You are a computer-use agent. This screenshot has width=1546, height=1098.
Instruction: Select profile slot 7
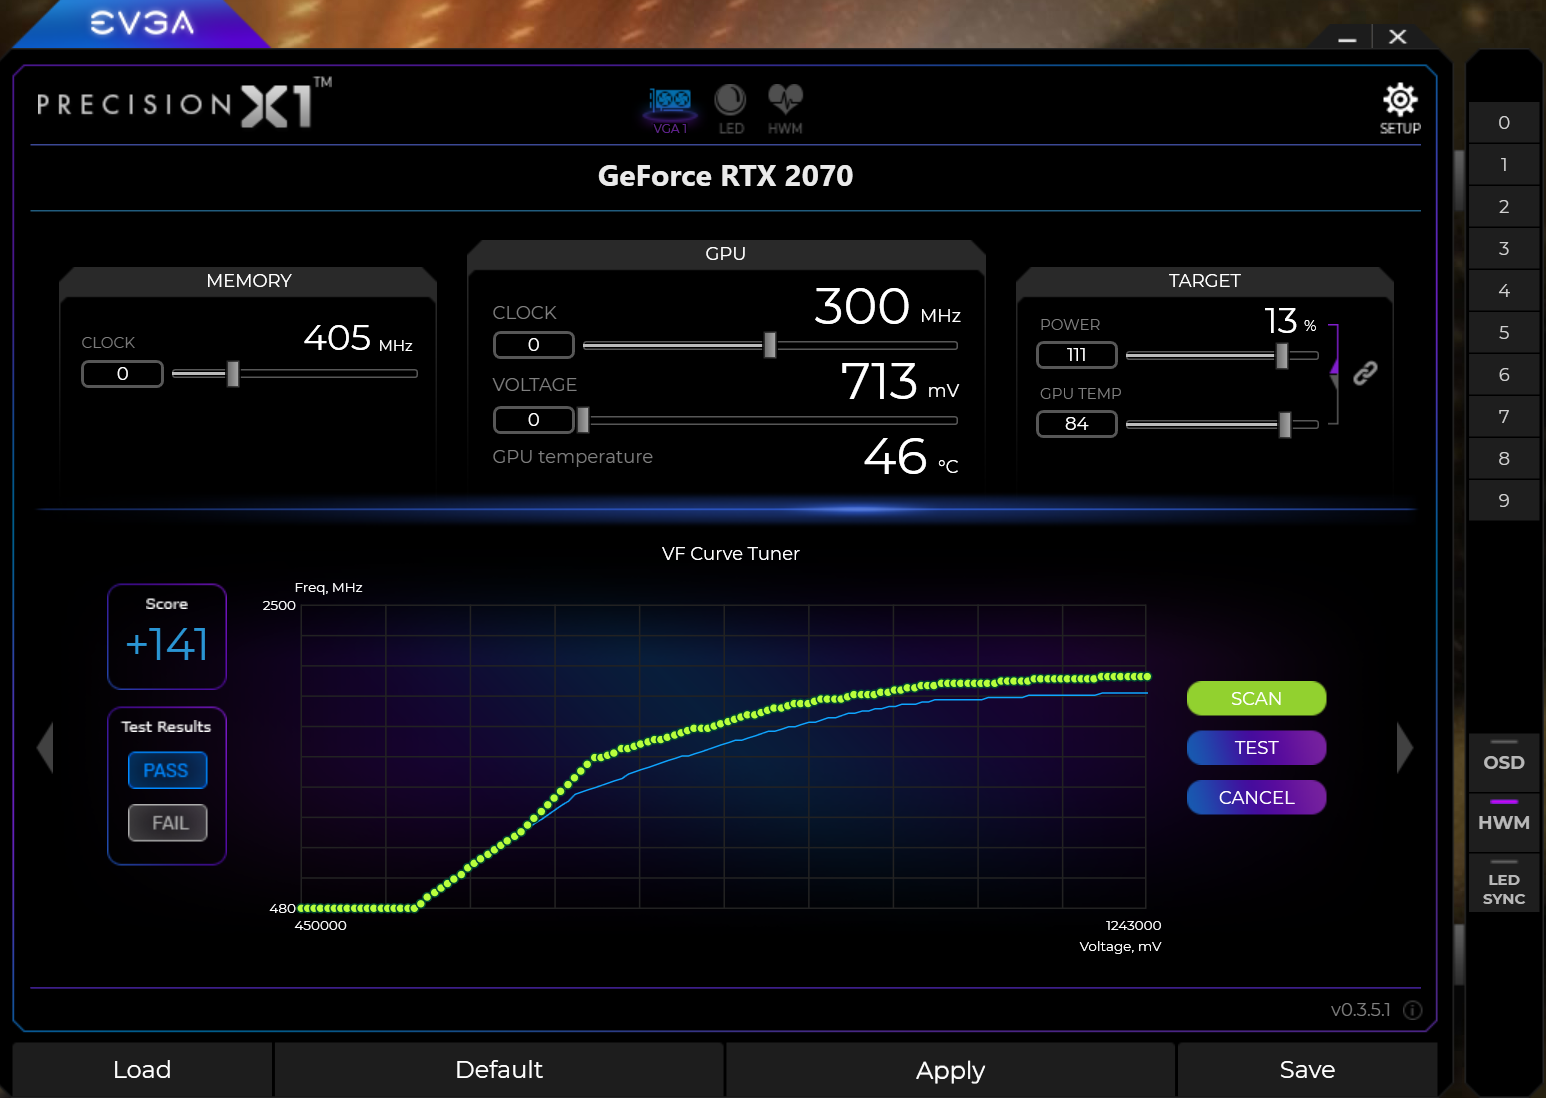(x=1504, y=417)
